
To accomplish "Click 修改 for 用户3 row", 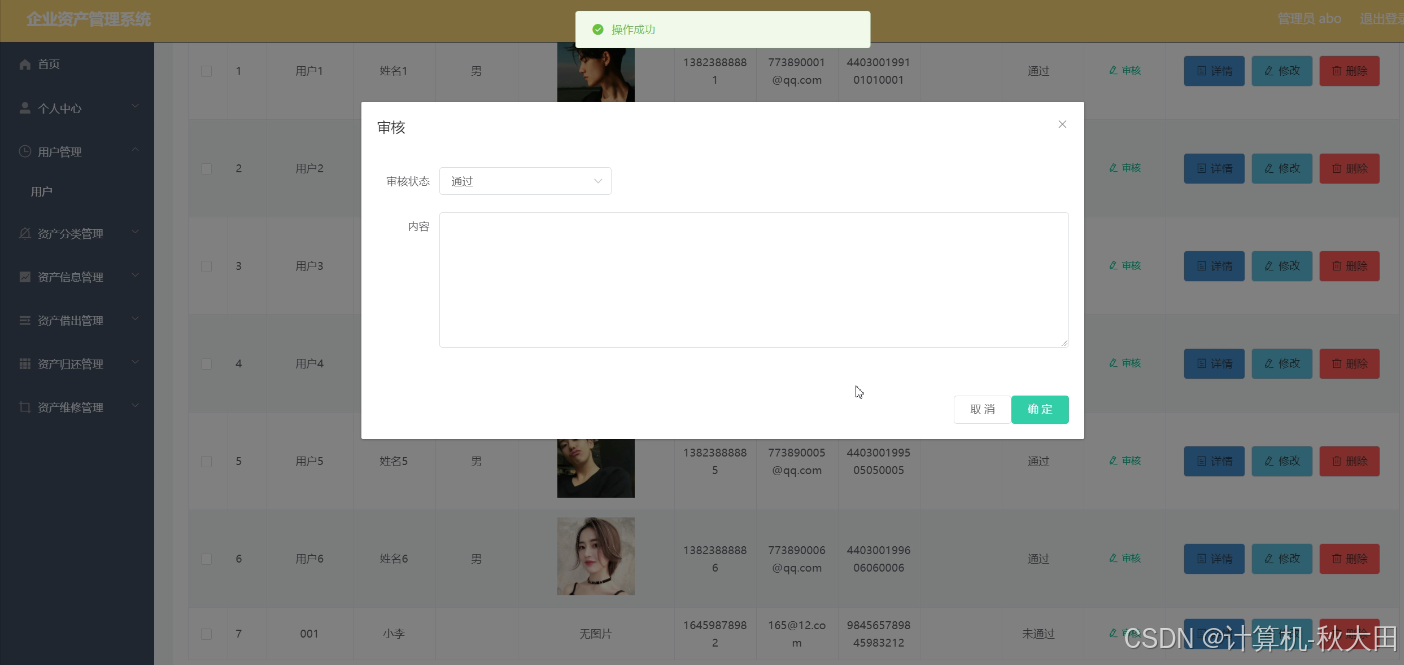I will 1282,266.
